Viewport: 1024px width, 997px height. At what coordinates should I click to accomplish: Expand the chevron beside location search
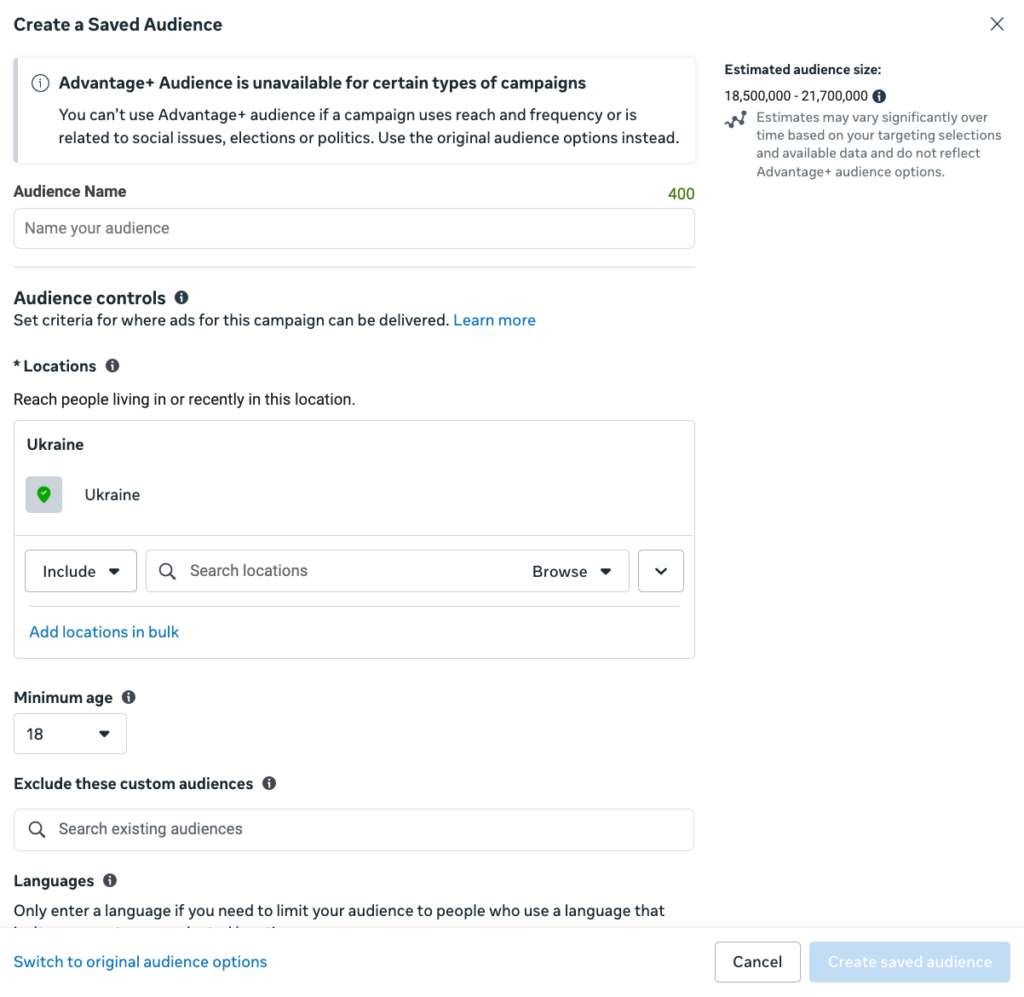(661, 572)
